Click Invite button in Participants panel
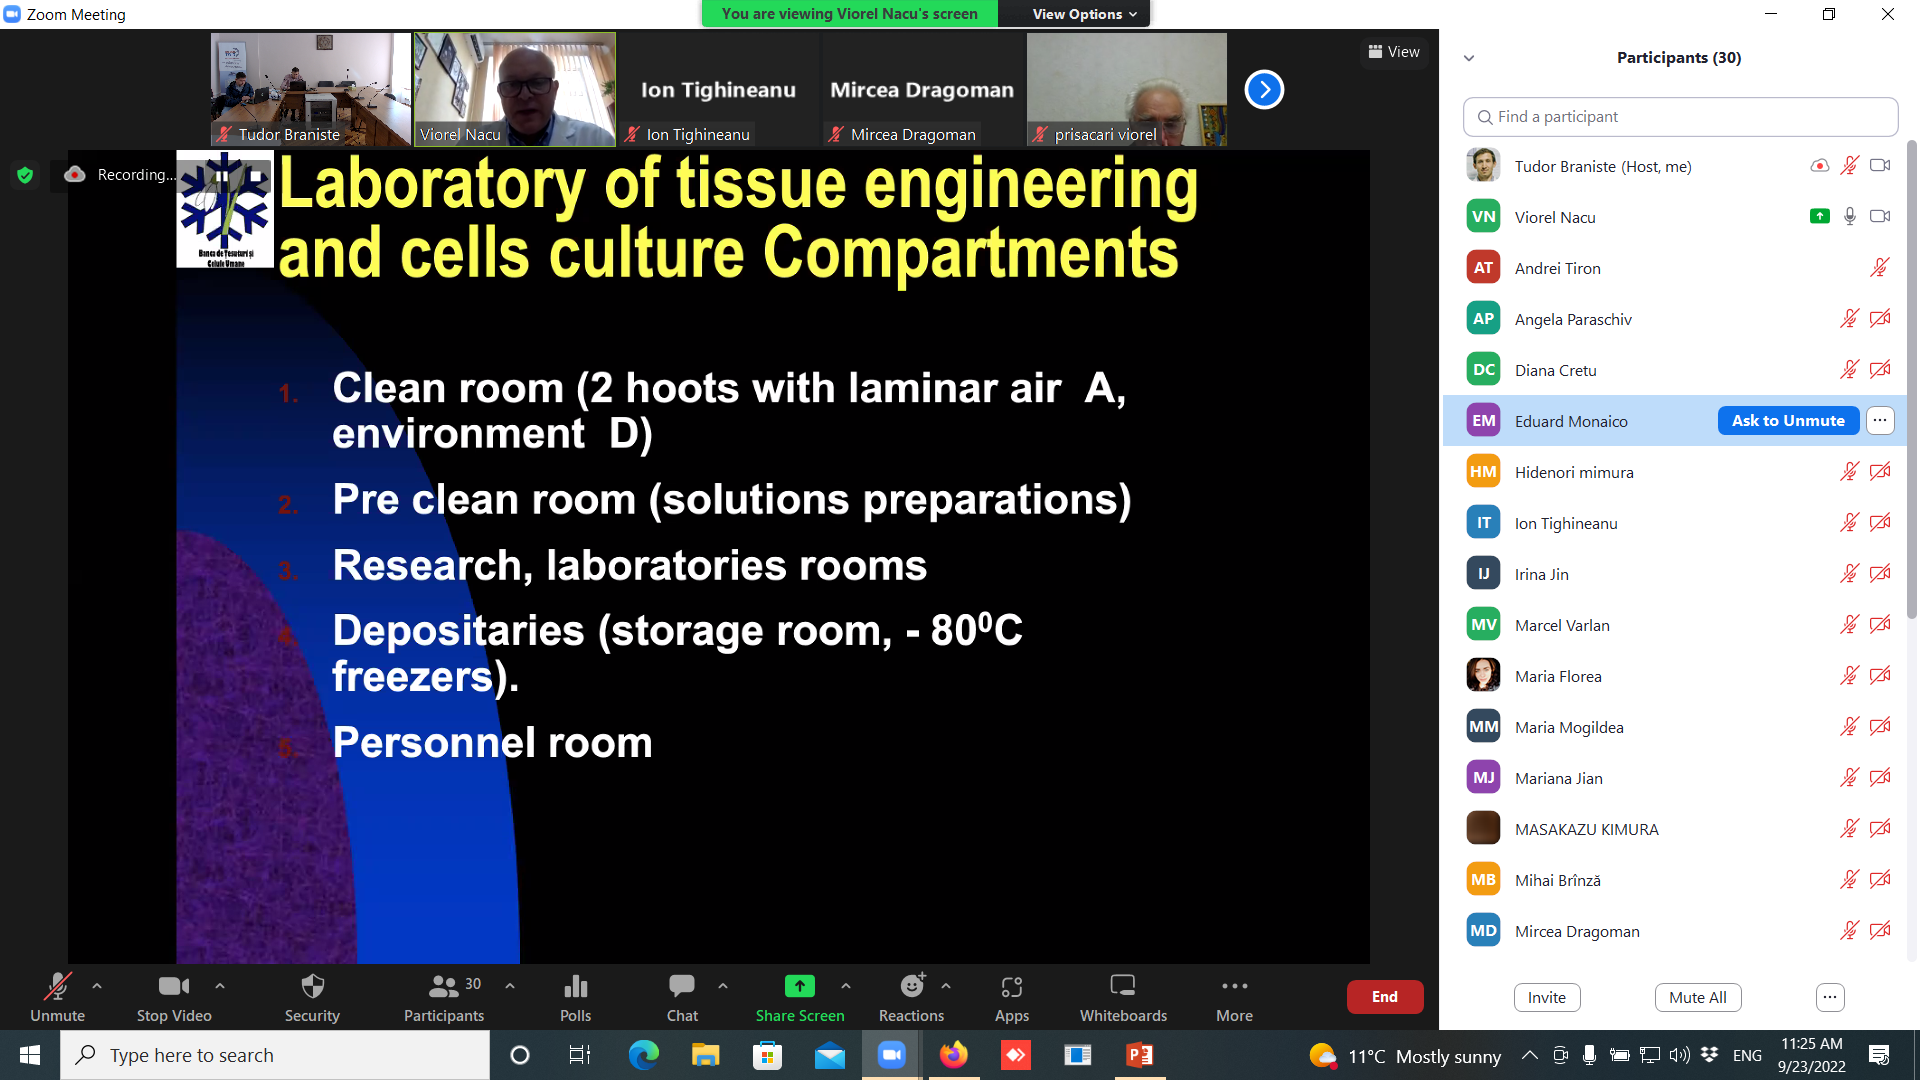This screenshot has height=1080, width=1920. coord(1547,997)
